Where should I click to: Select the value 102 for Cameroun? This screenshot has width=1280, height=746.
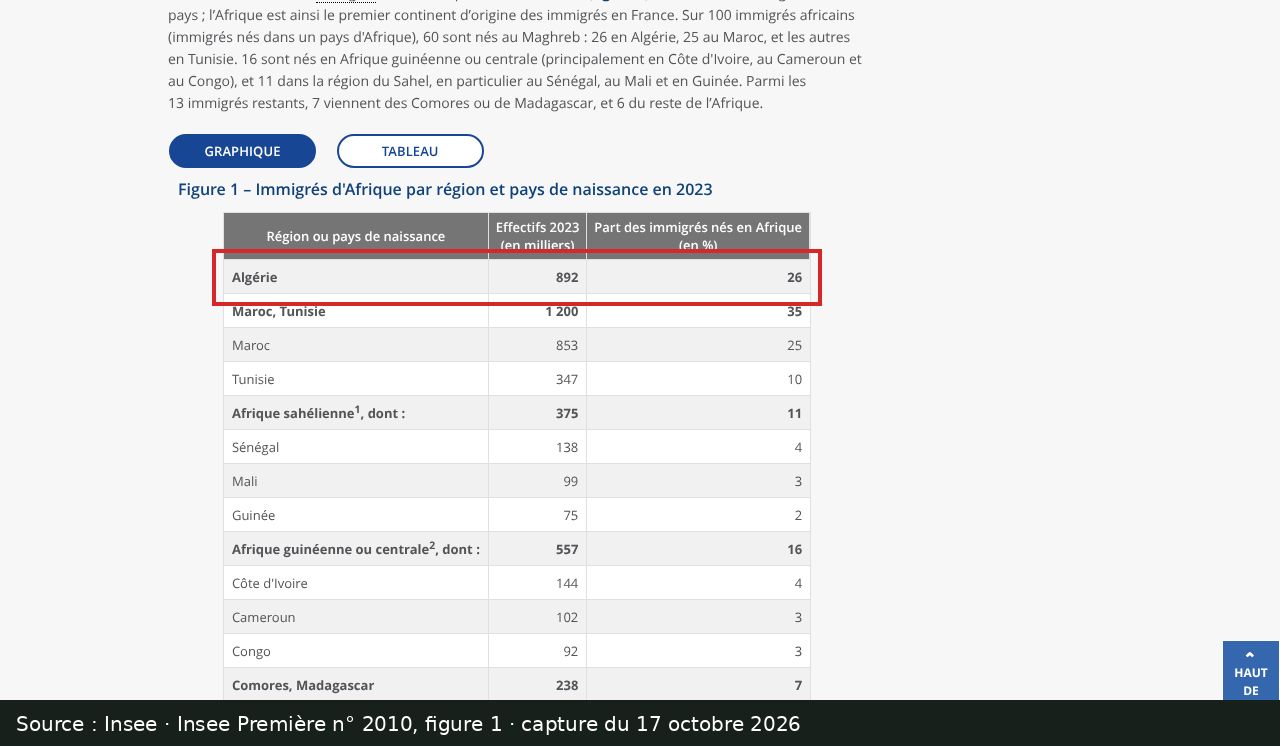click(567, 617)
